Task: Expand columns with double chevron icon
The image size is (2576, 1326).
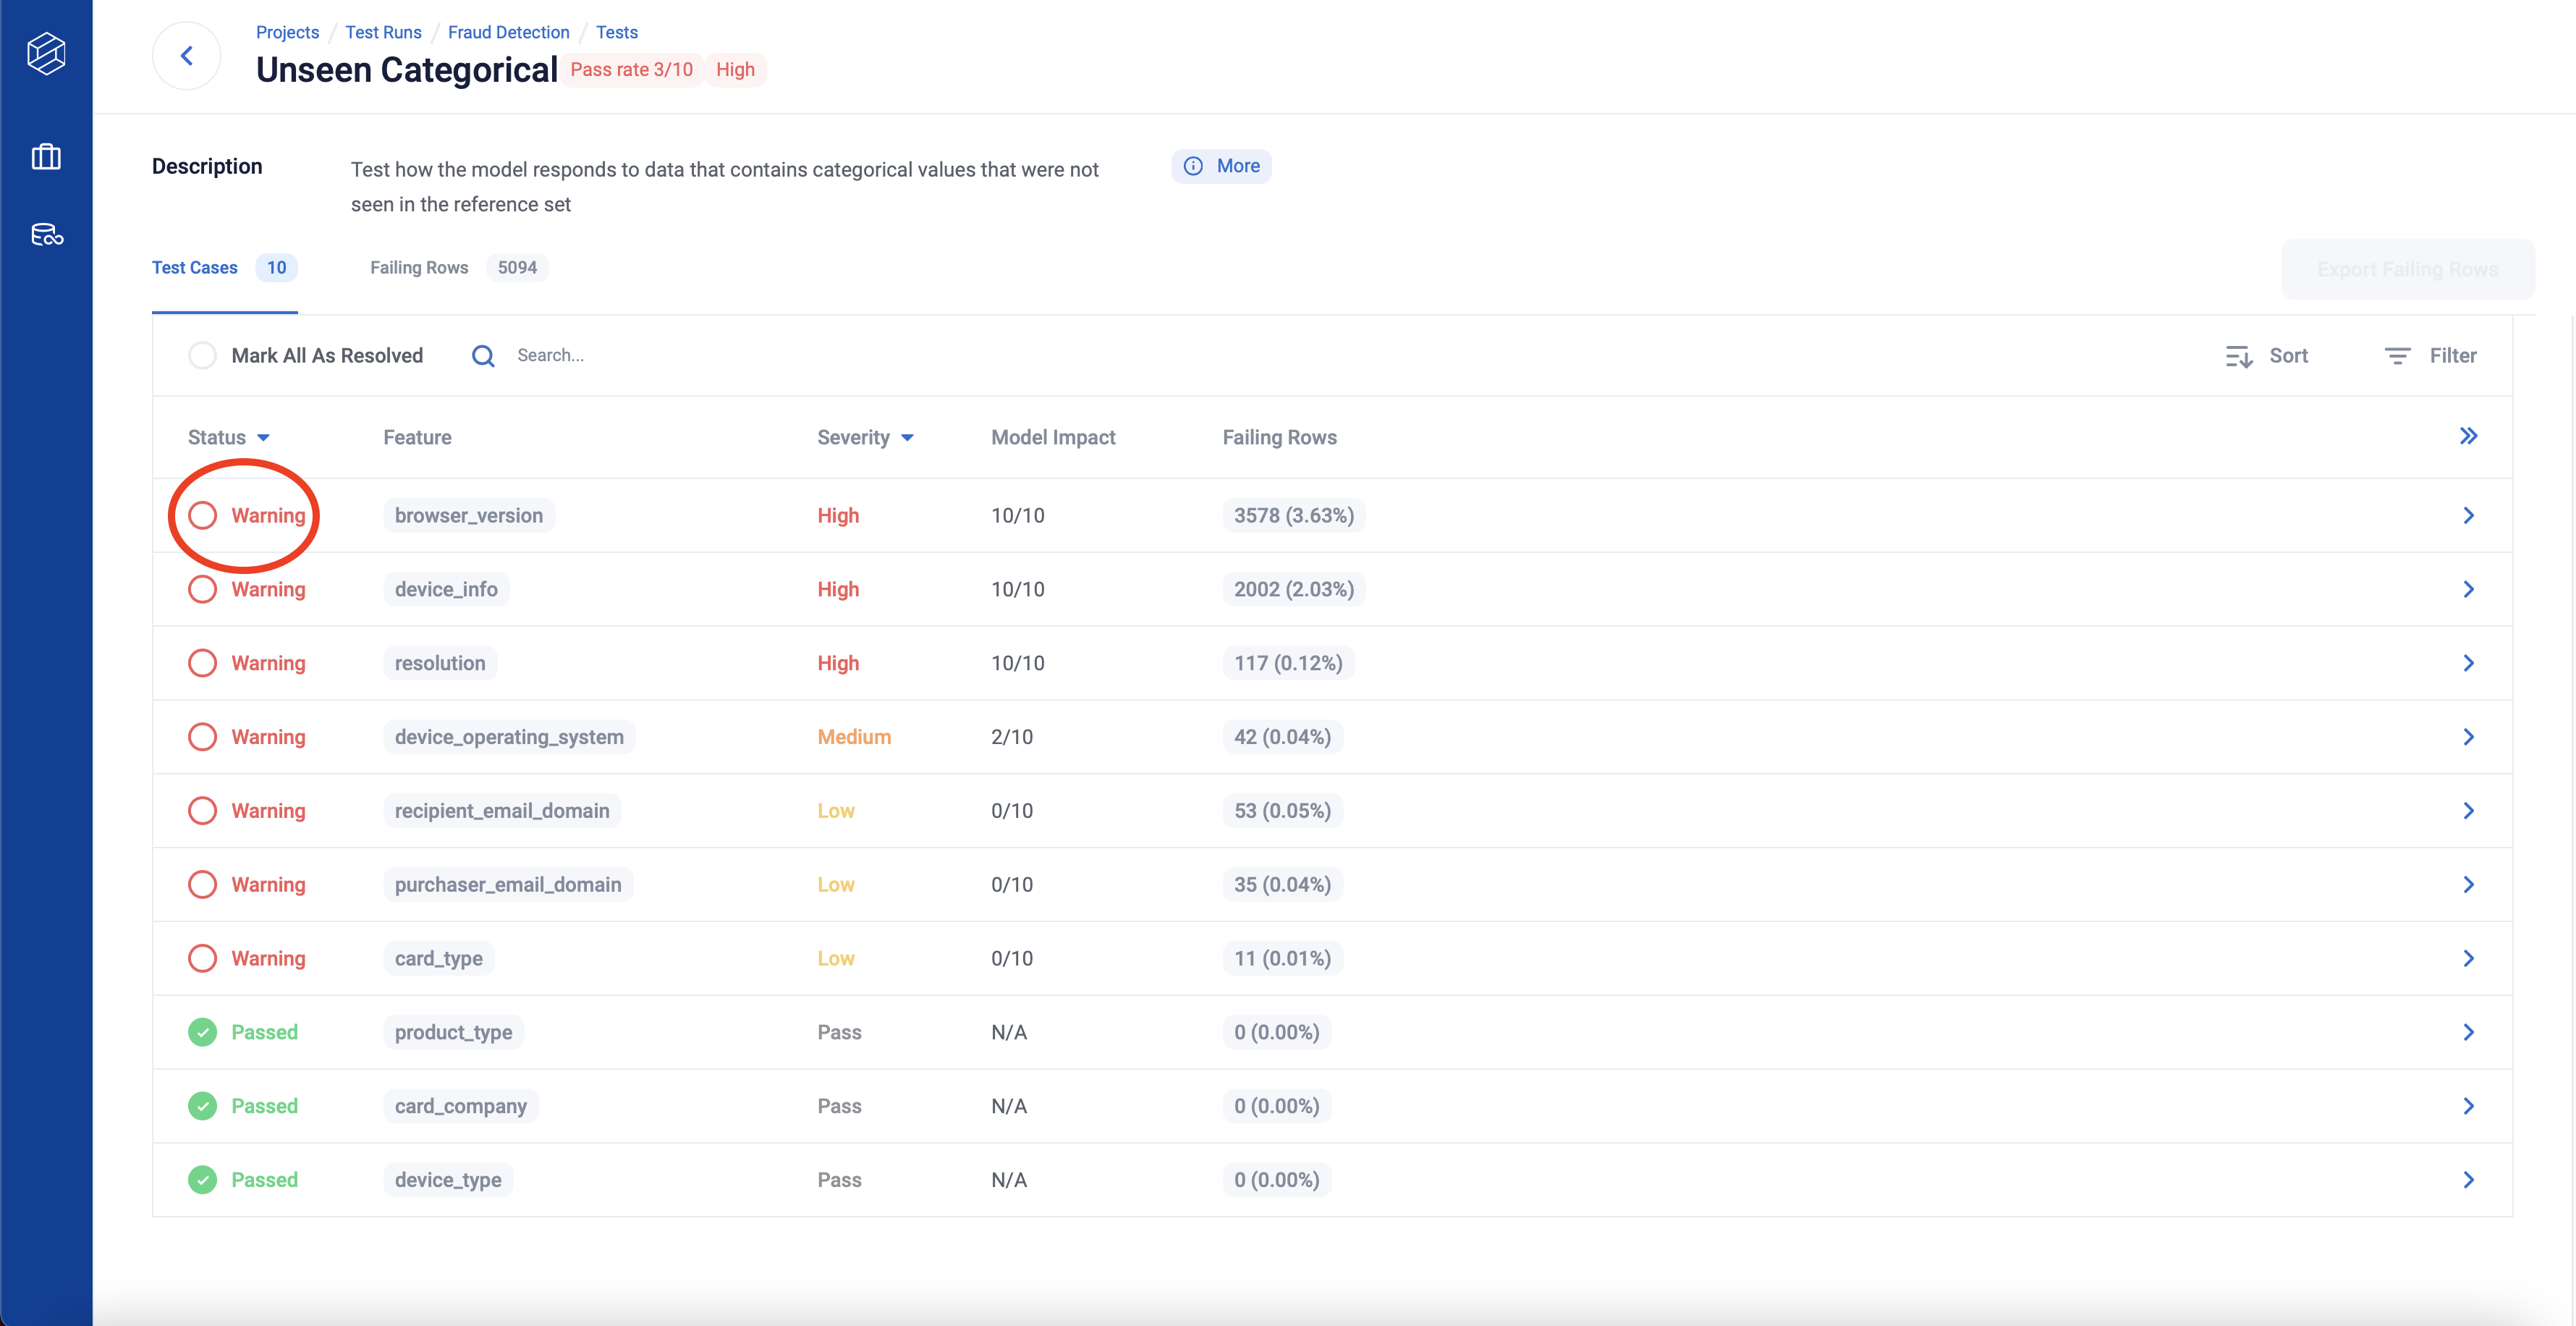Action: click(x=2468, y=436)
